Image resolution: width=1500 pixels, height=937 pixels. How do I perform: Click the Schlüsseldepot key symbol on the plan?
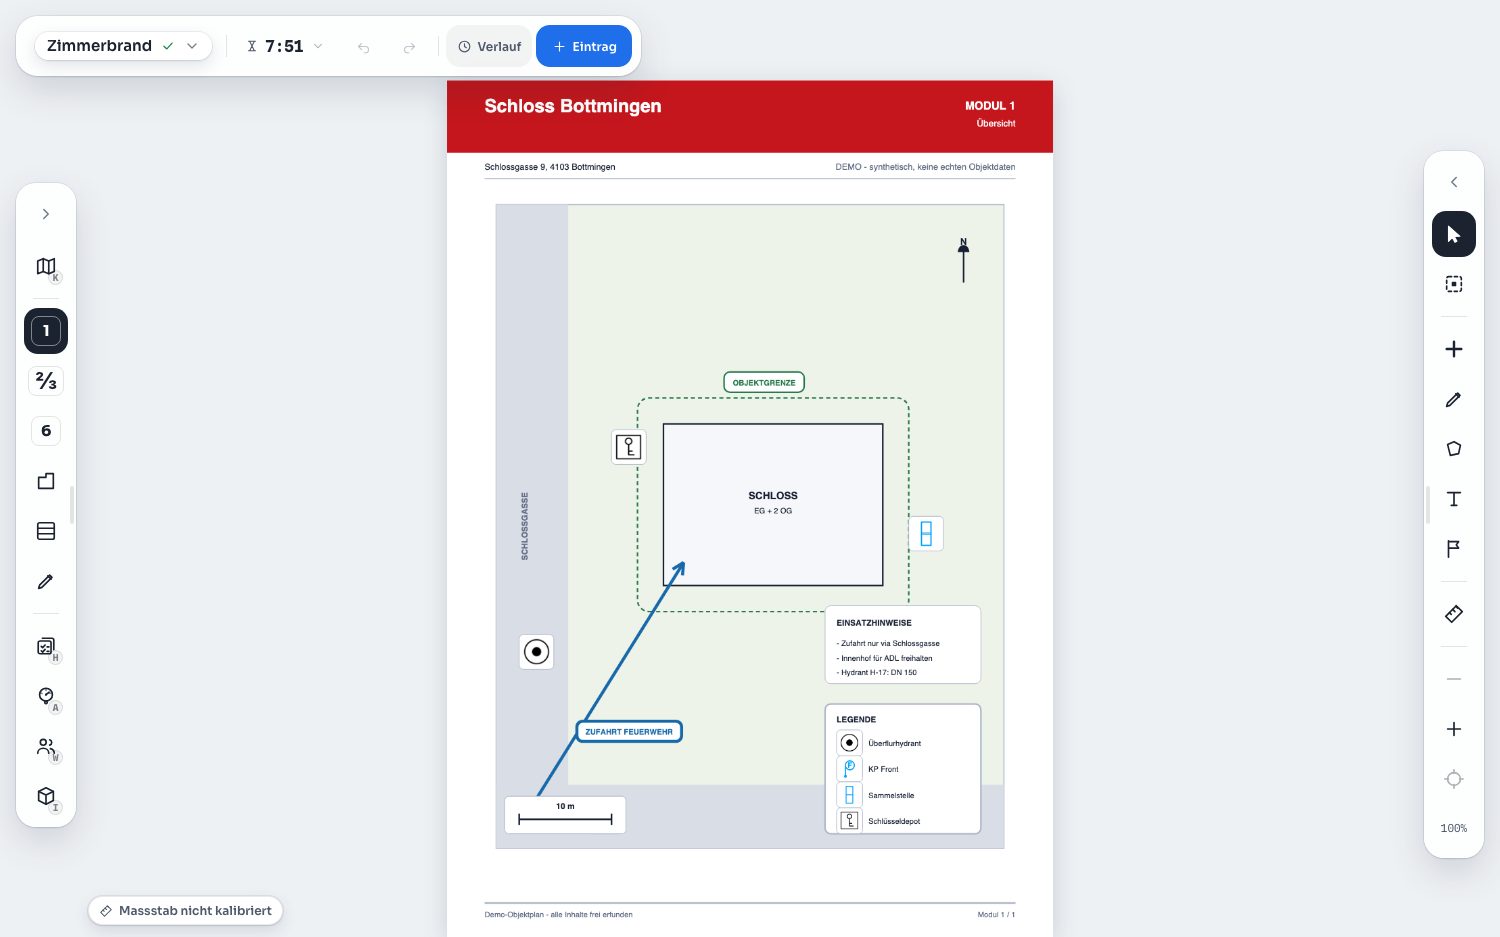(628, 447)
